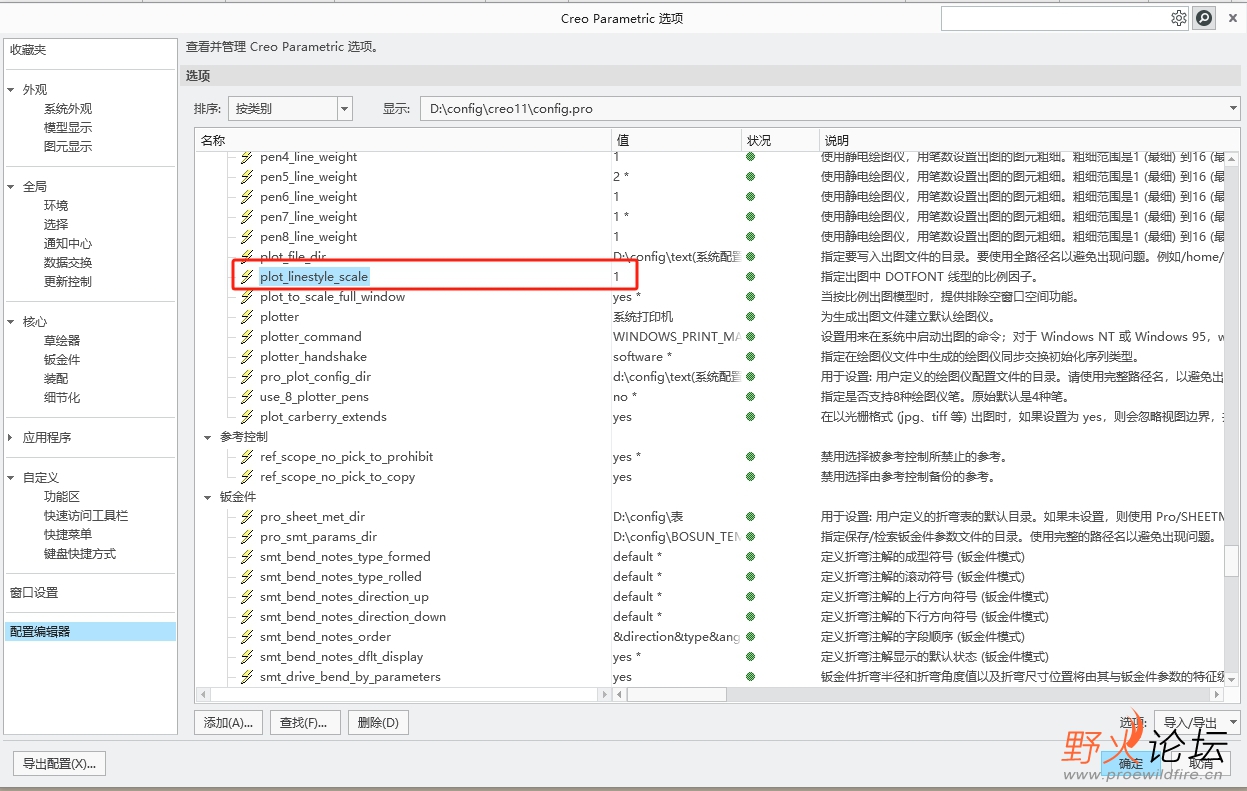The height and width of the screenshot is (791, 1247).
Task: Open 窗口设置 page
Action: pos(33,593)
